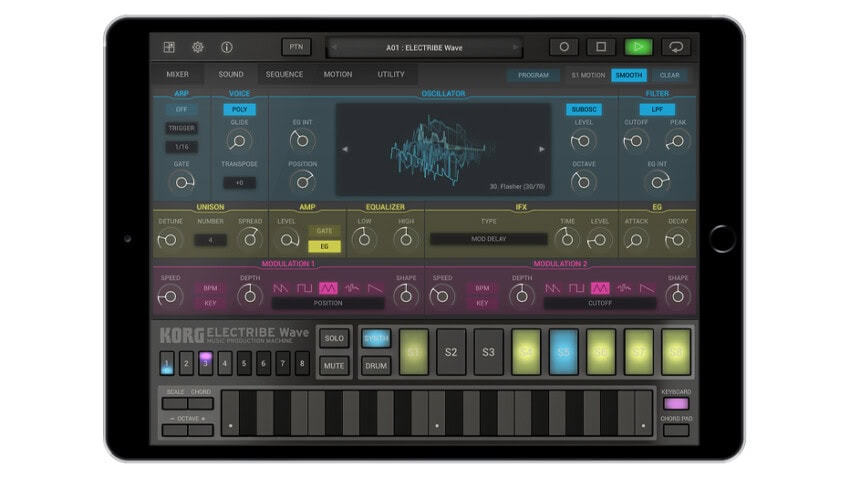Select AMP EG mode

324,247
